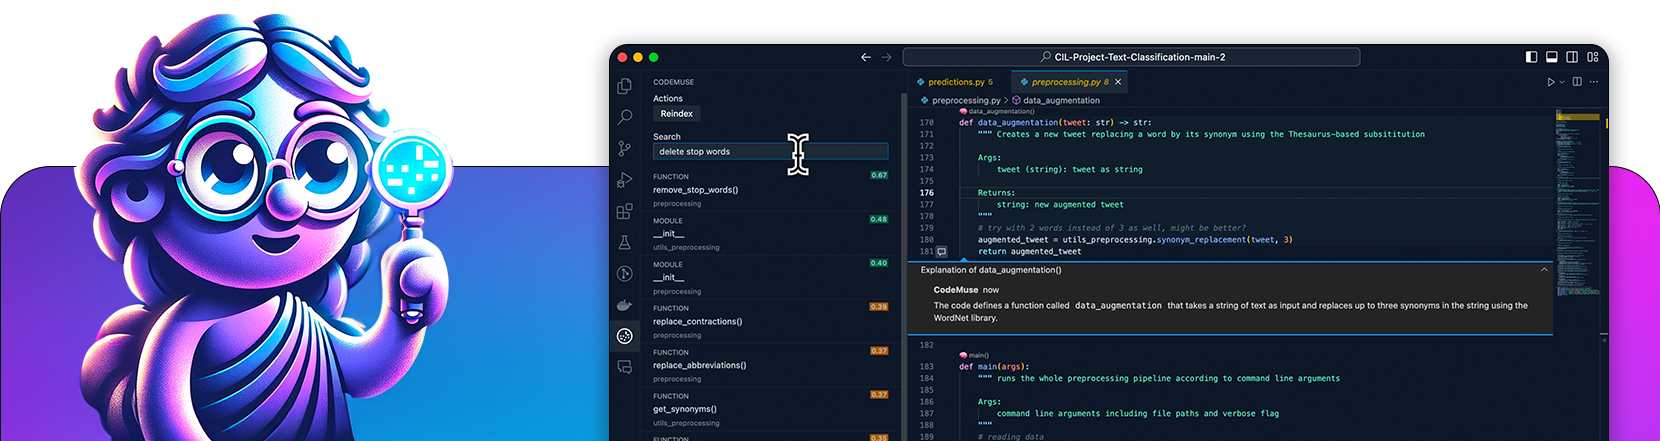1660x441 pixels.
Task: Click the code minimap on the right
Action: pyautogui.click(x=1577, y=200)
